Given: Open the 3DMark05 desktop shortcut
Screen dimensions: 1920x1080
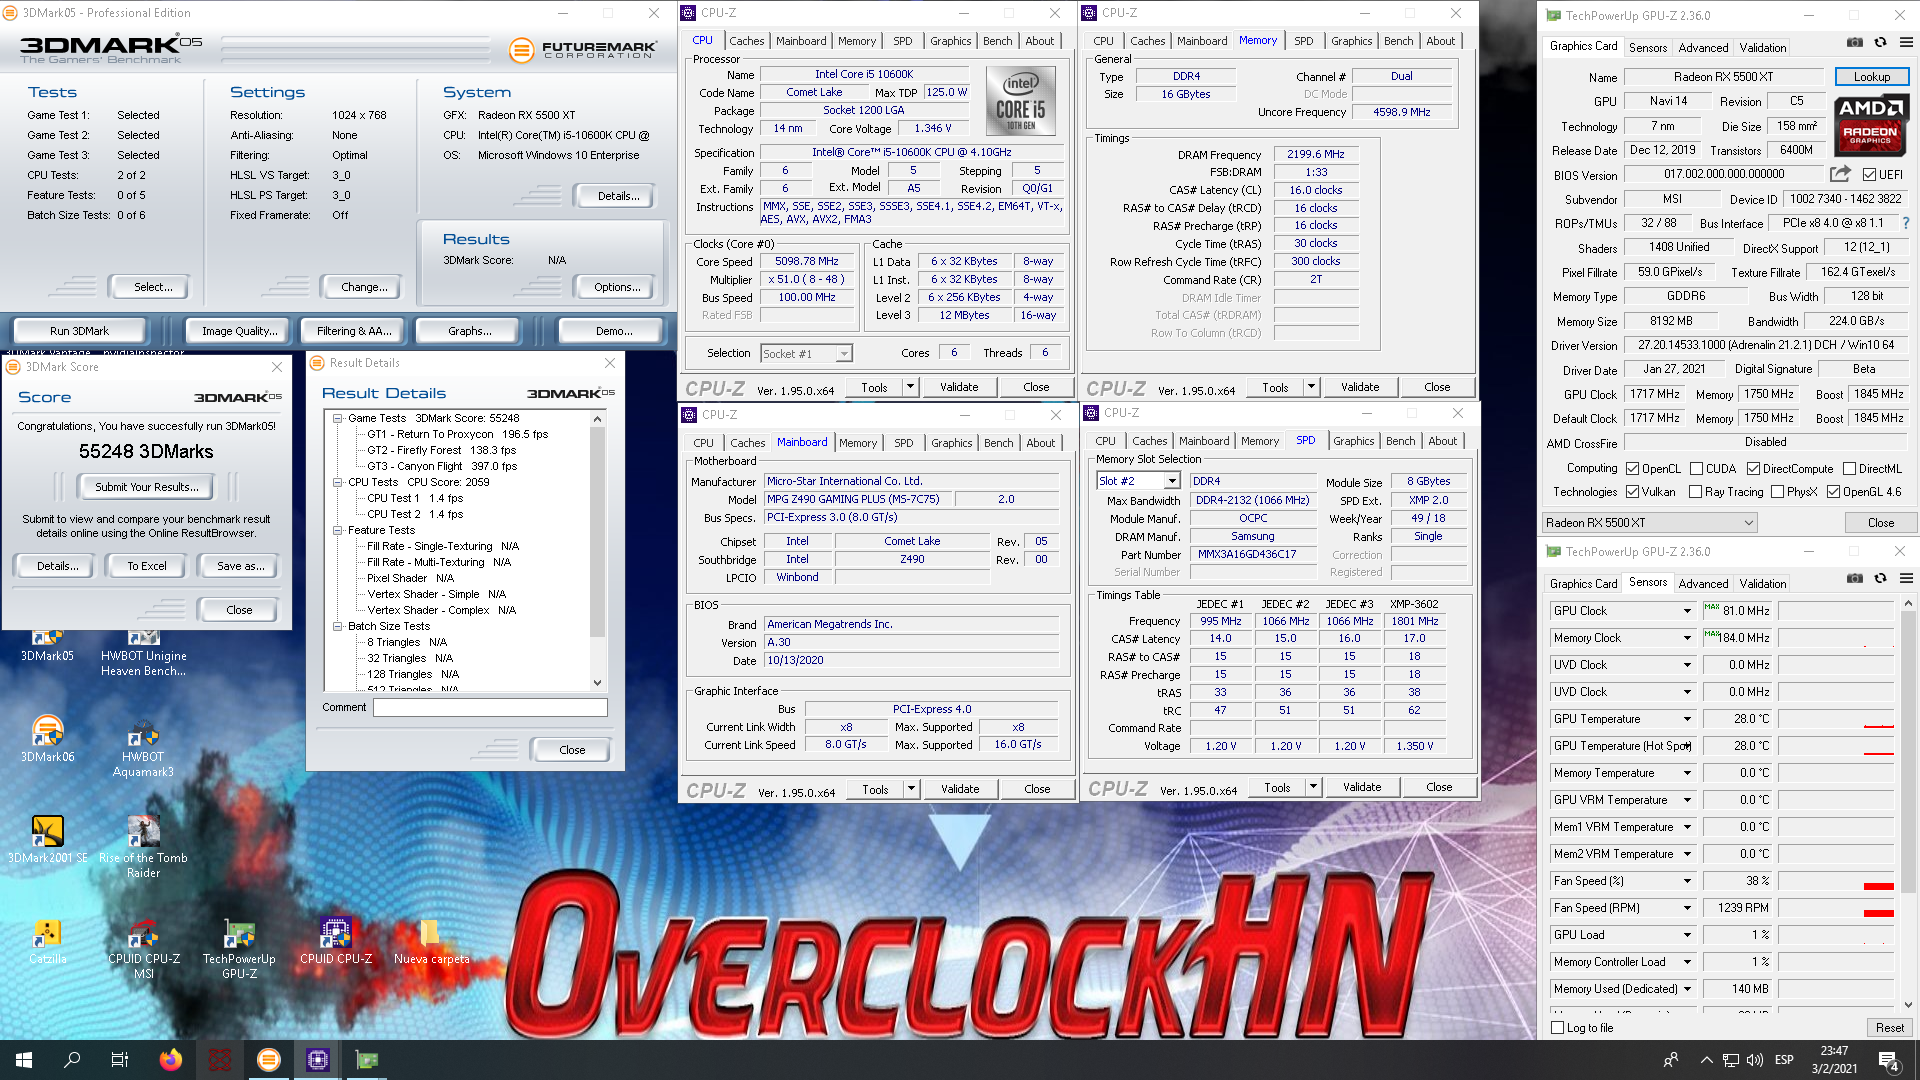Looking at the screenshot, I should tap(47, 645).
